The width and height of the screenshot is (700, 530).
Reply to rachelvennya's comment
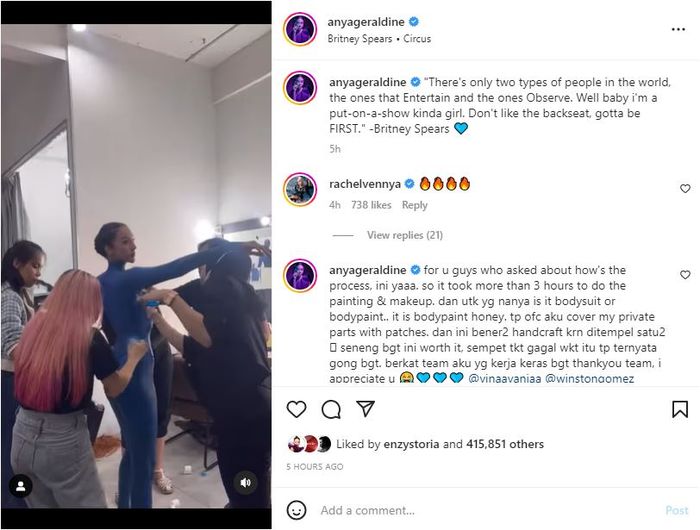pyautogui.click(x=414, y=205)
